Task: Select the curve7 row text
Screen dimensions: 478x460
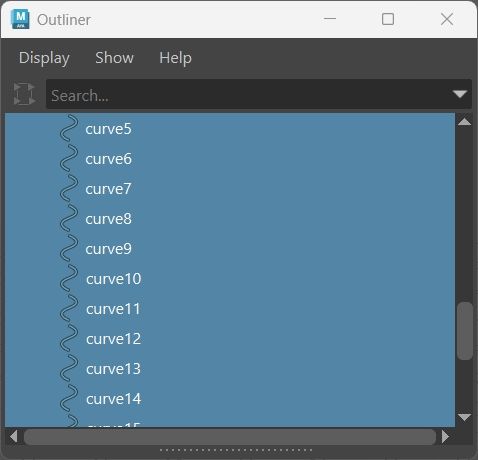Action: point(108,189)
